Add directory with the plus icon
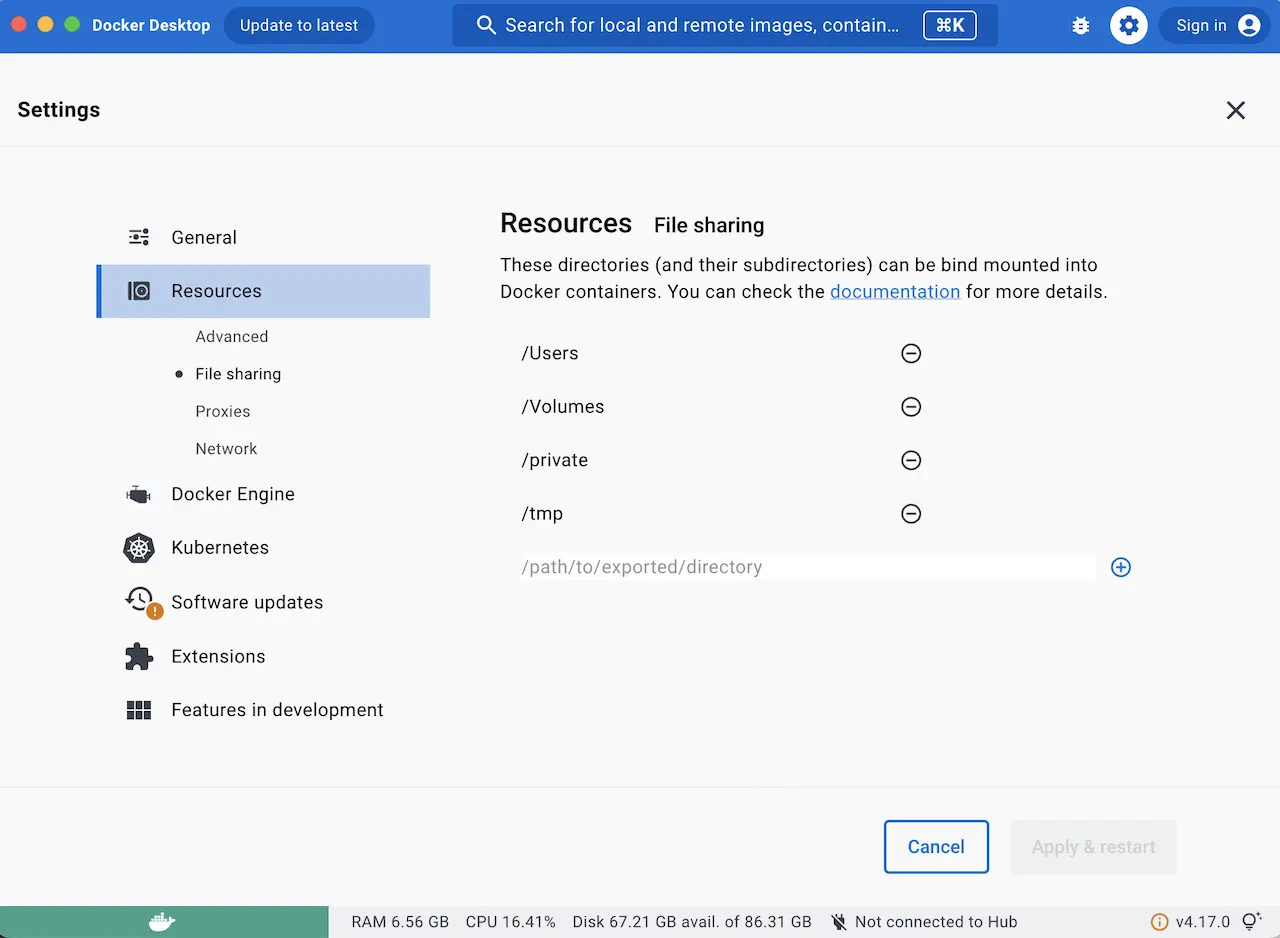The height and width of the screenshot is (938, 1280). tap(1121, 567)
